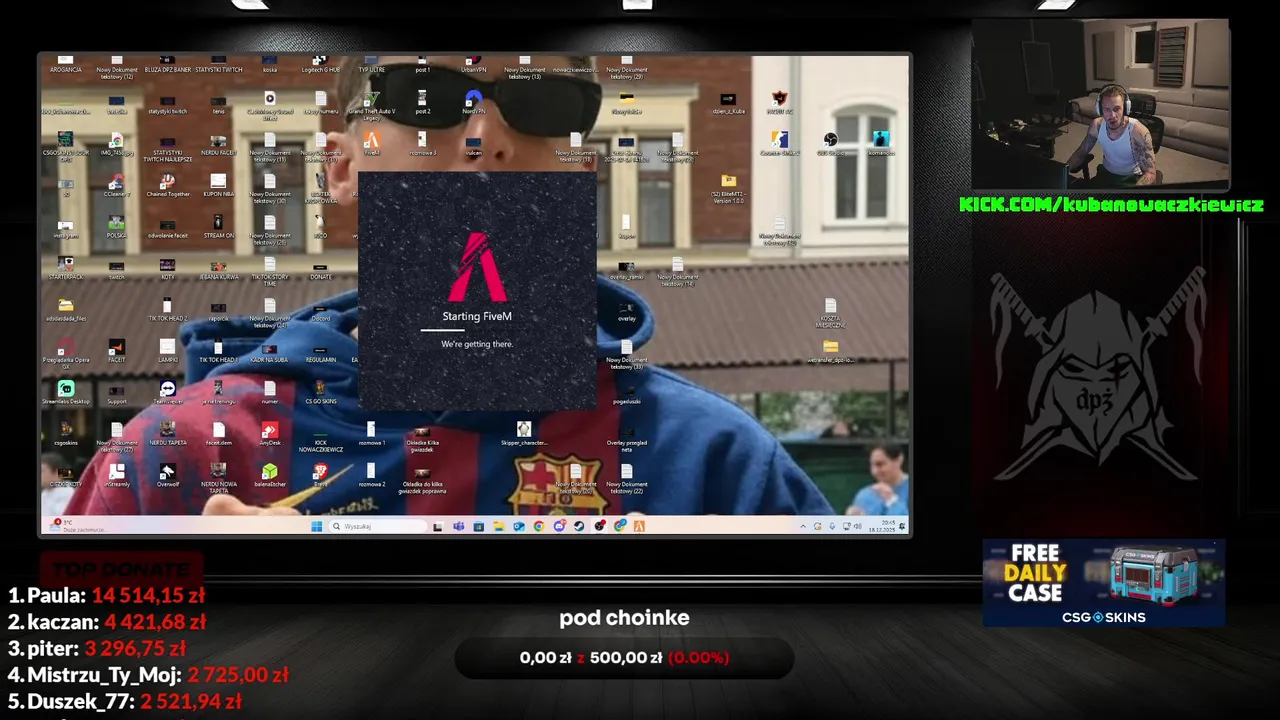Open NERDU FACEIT desktop file
Image resolution: width=1280 pixels, height=720 pixels.
218,144
